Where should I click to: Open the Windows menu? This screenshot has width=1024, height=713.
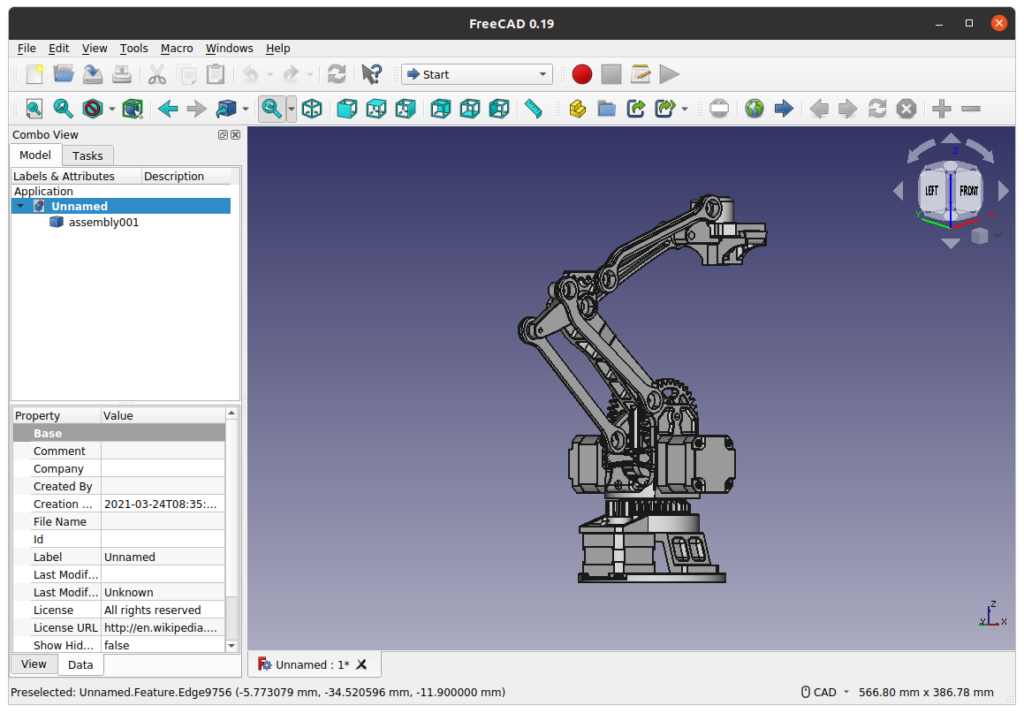(x=229, y=48)
